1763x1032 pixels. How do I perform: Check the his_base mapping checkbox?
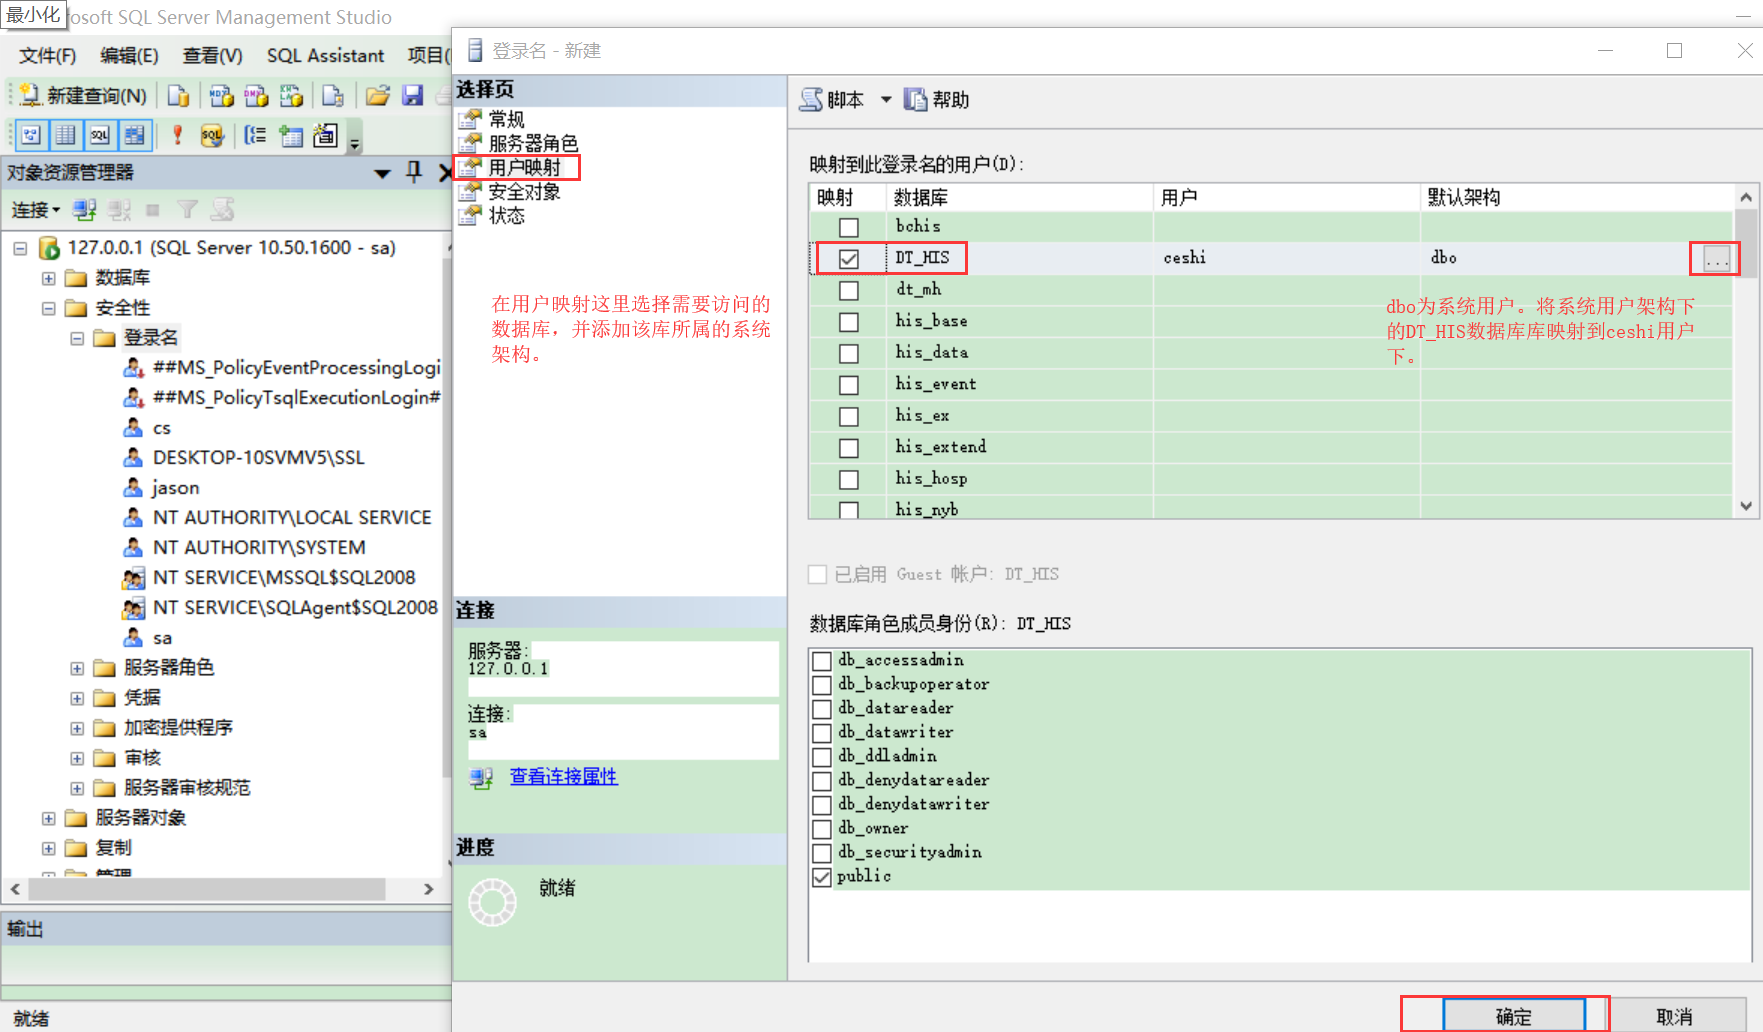849,322
